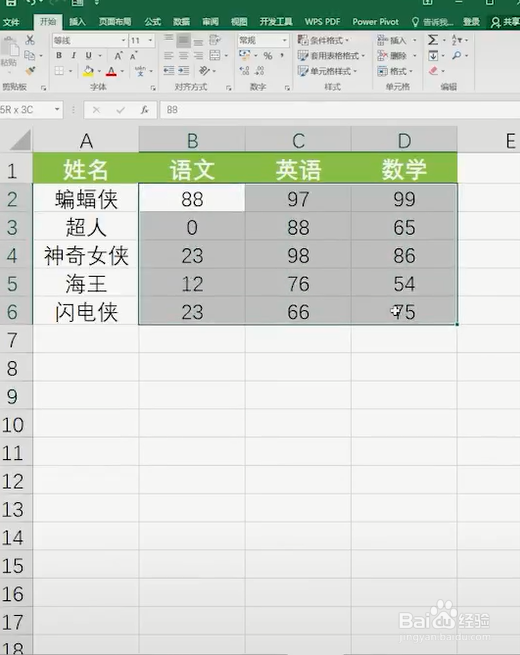The height and width of the screenshot is (655, 520).
Task: Center cell text horizontally
Action: [x=183, y=56]
